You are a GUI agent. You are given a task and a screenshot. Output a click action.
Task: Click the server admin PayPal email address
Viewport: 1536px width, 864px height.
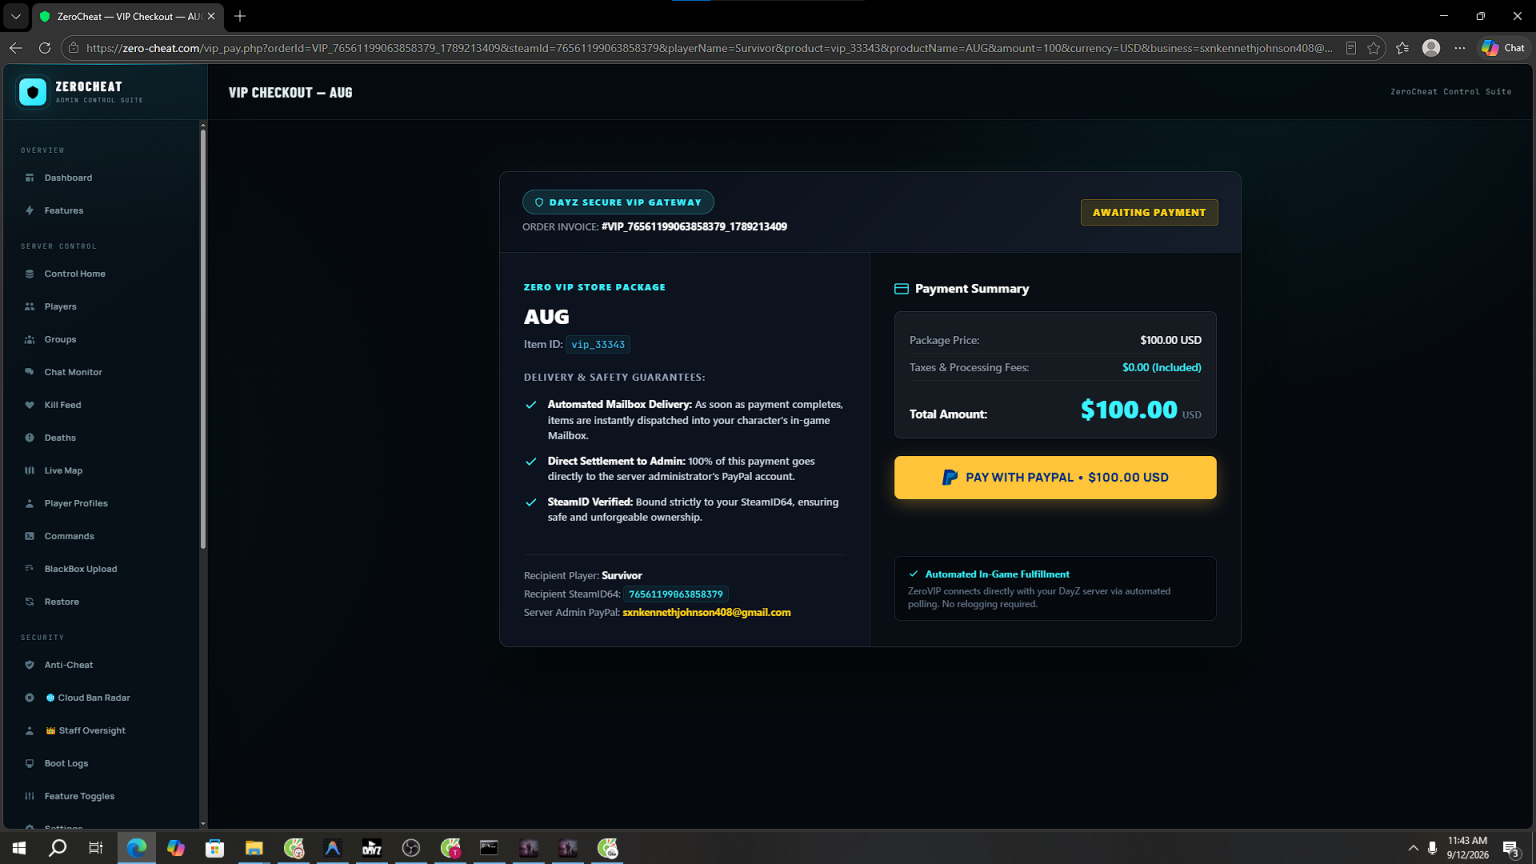tap(706, 613)
